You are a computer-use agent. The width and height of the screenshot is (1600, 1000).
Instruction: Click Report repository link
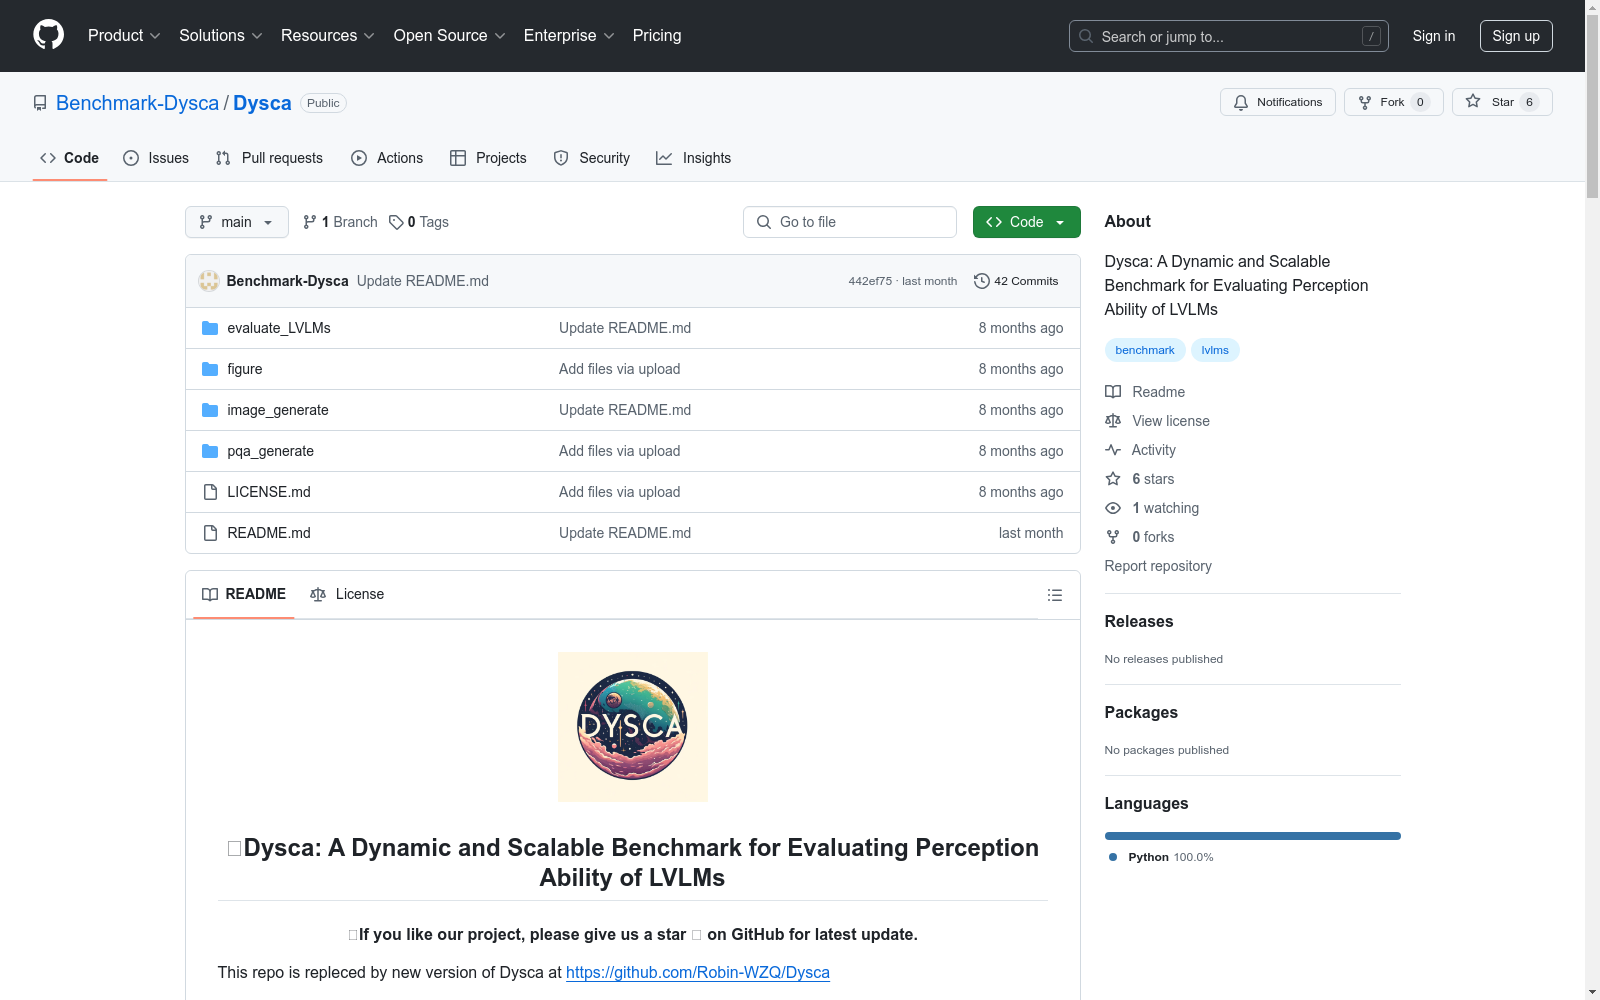(1158, 566)
